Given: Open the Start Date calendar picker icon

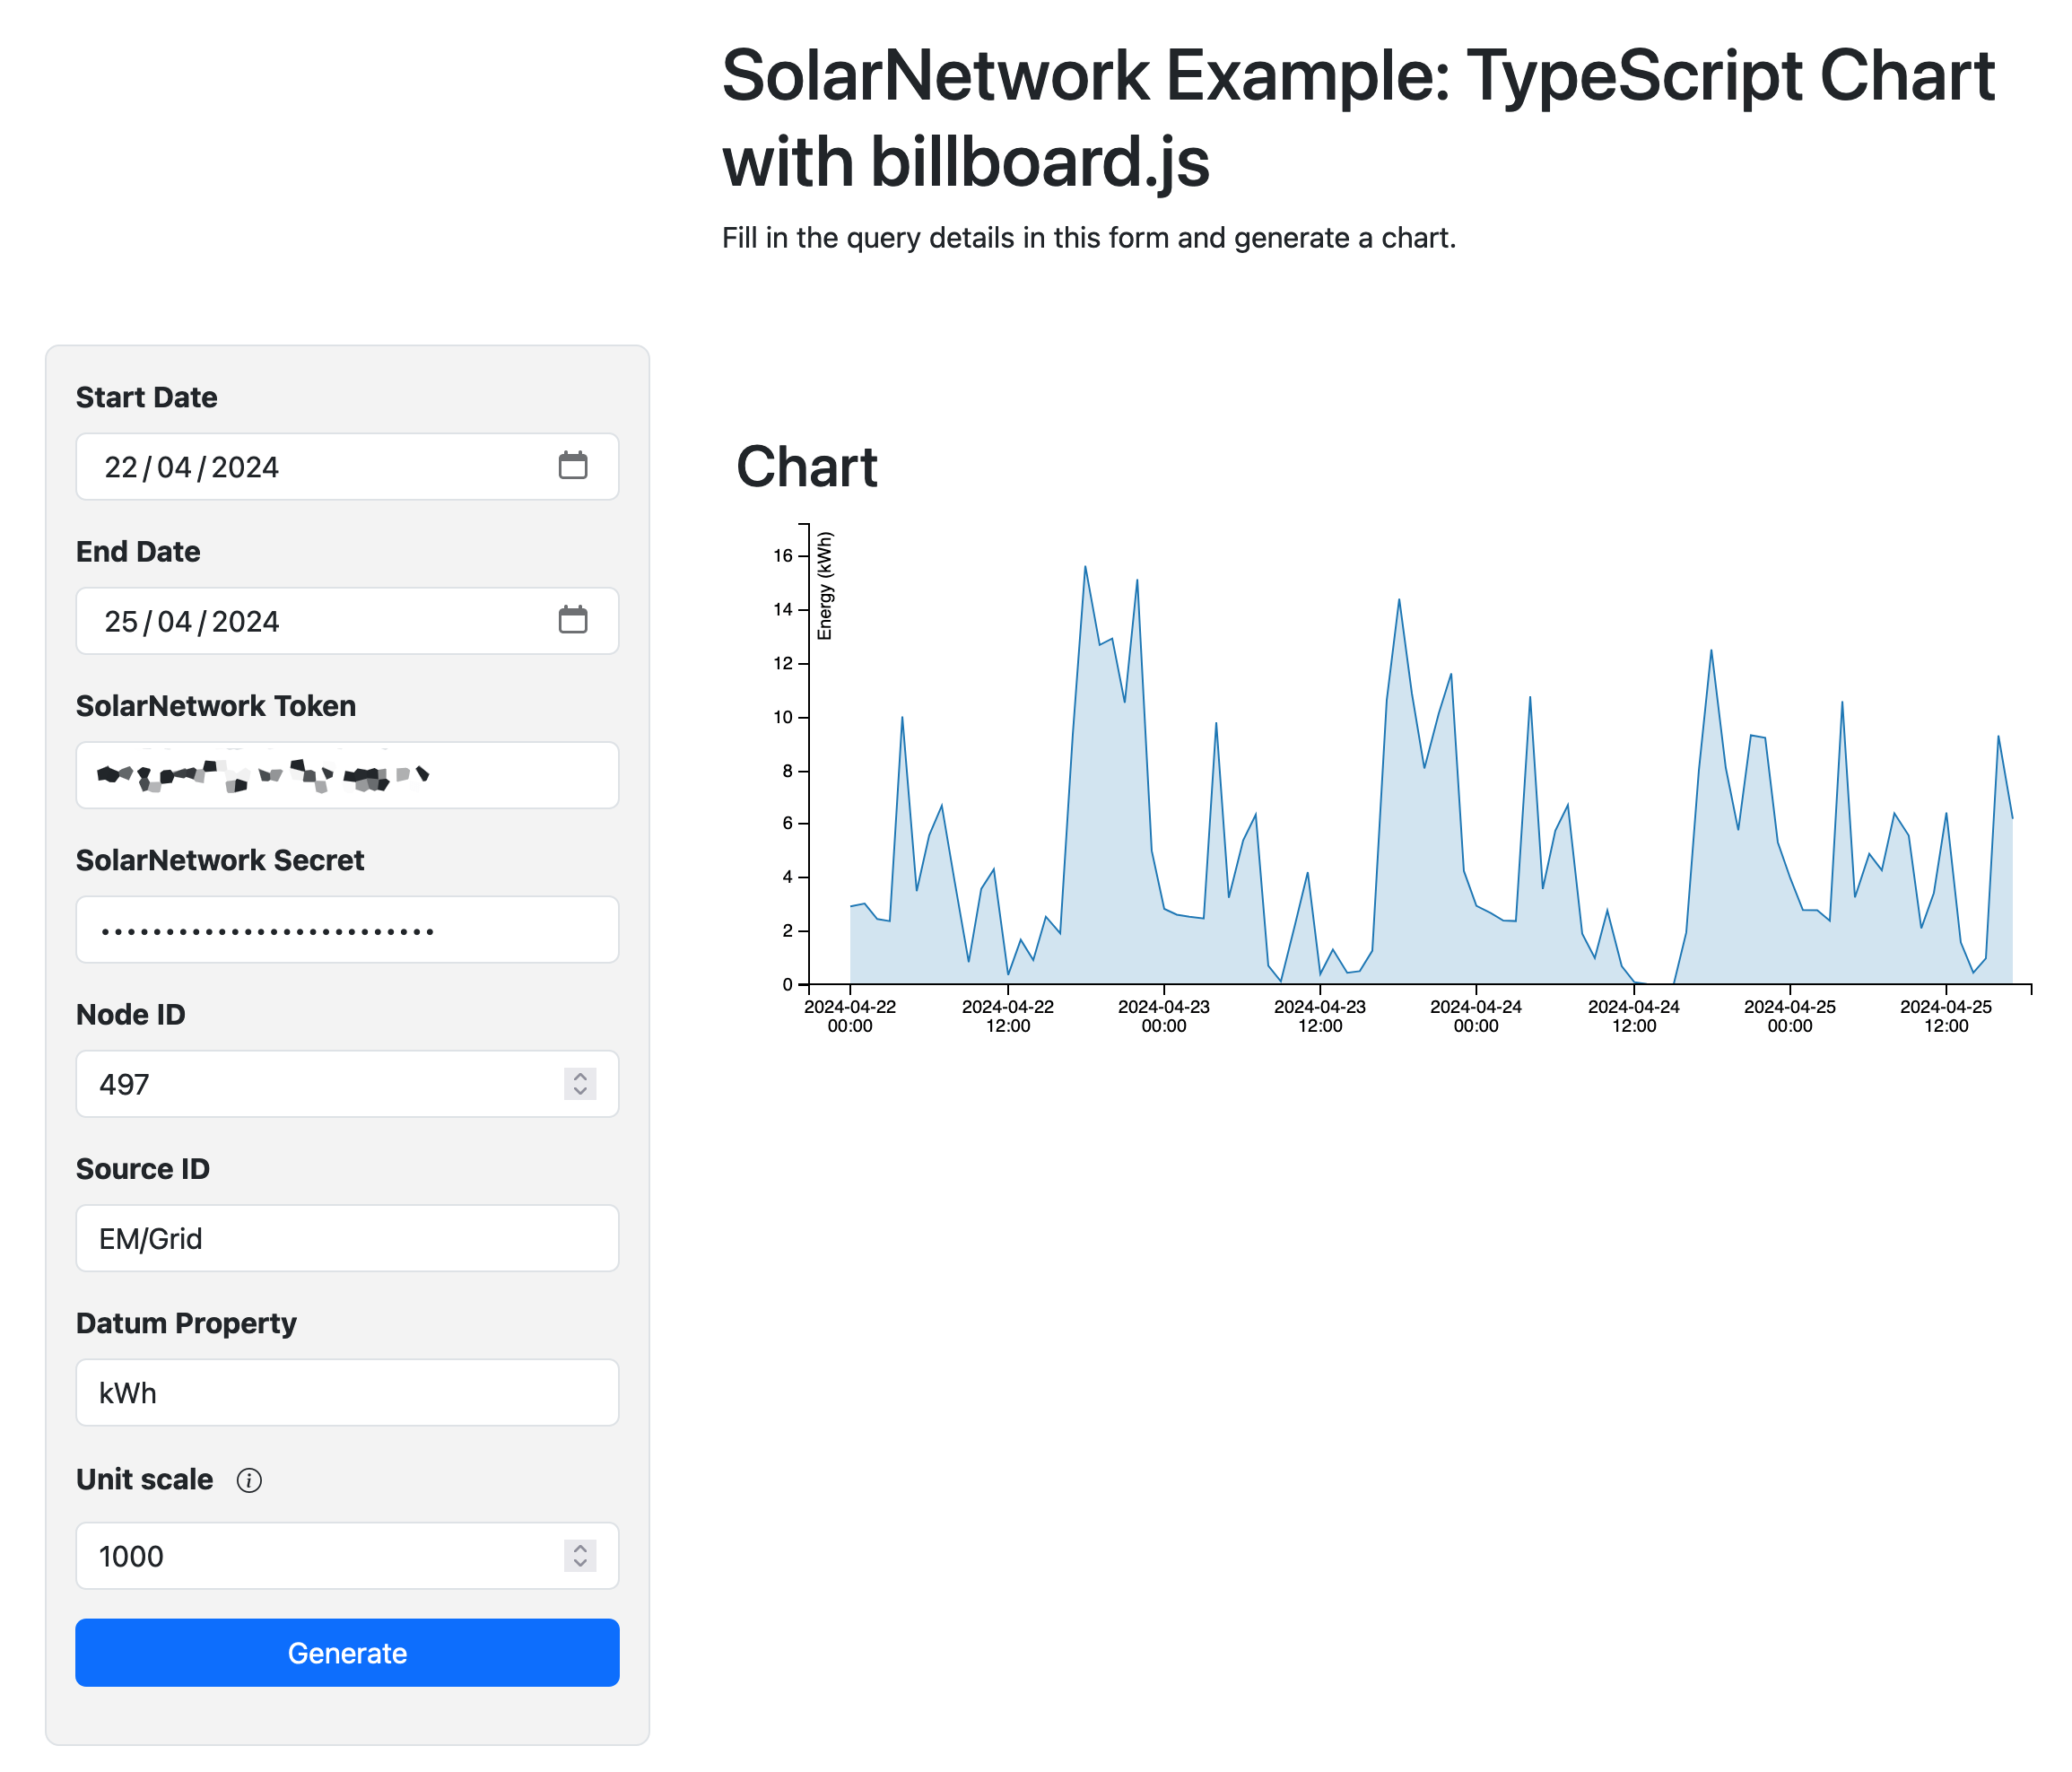Looking at the screenshot, I should point(572,466).
